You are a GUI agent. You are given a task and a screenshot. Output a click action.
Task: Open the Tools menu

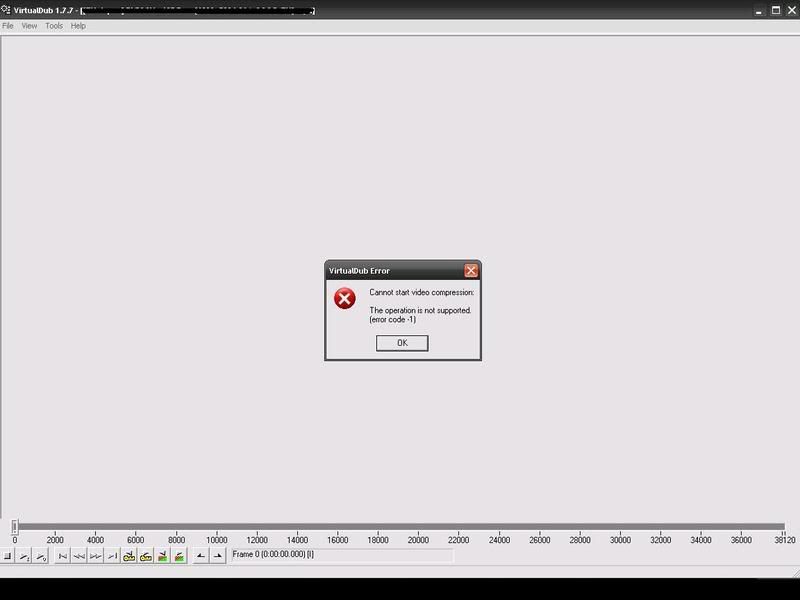[x=54, y=26]
